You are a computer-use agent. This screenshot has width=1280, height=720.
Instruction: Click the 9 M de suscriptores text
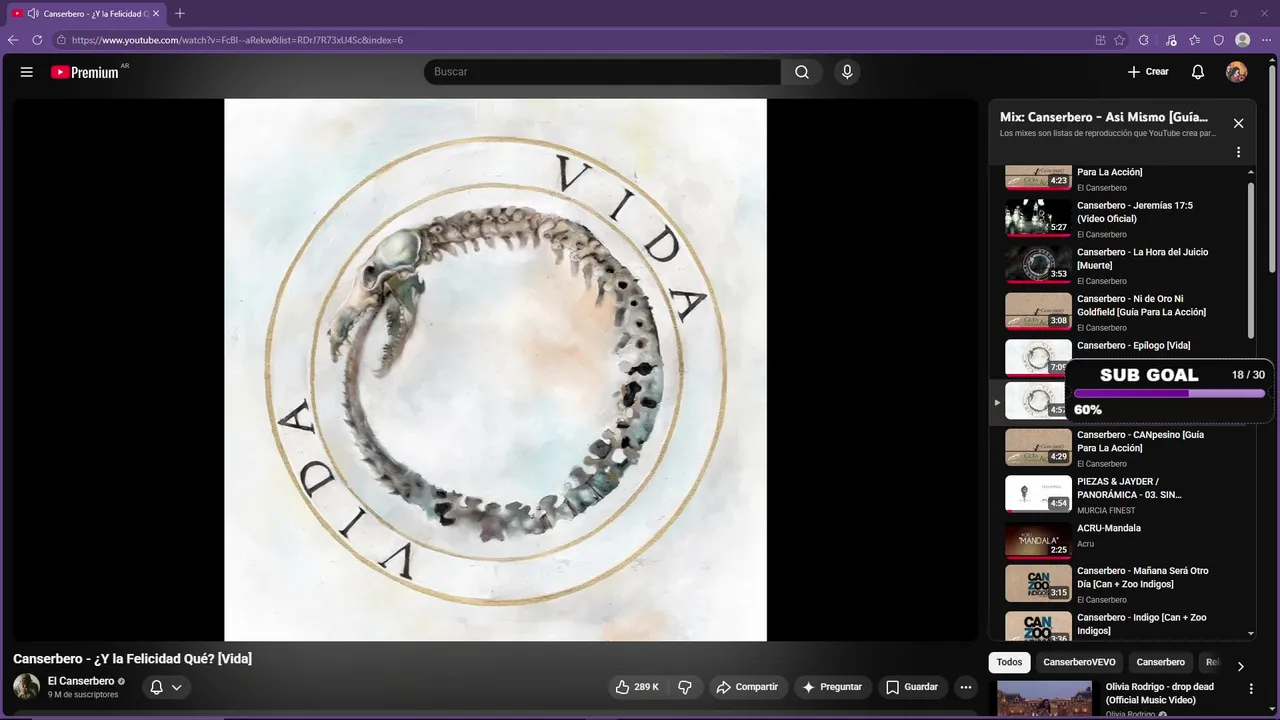coord(83,694)
